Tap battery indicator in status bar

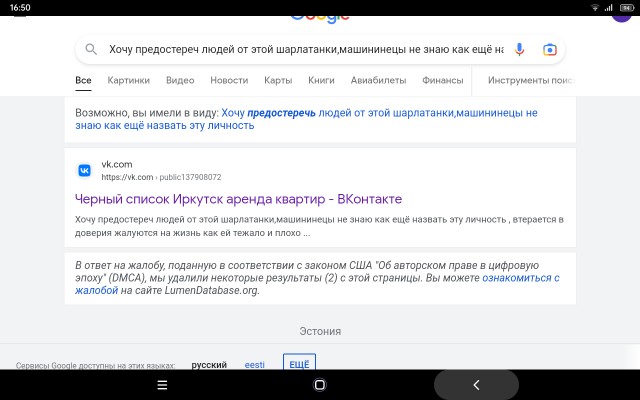click(x=627, y=7)
